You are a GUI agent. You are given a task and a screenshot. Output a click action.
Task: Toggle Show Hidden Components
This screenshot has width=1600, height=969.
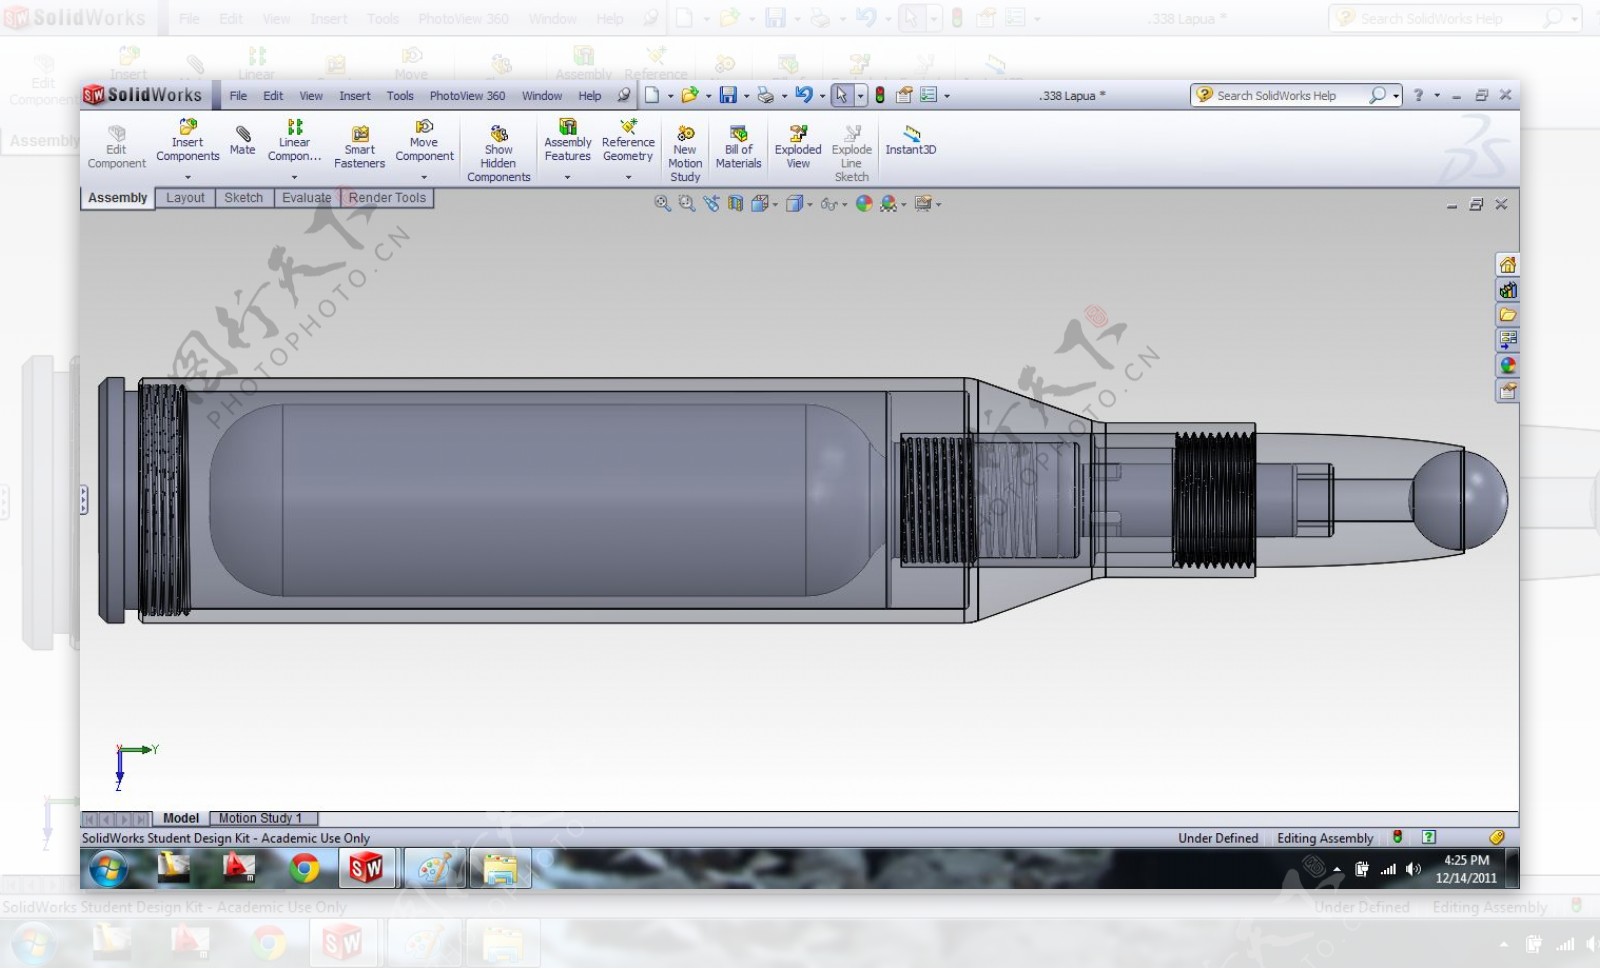[498, 154]
